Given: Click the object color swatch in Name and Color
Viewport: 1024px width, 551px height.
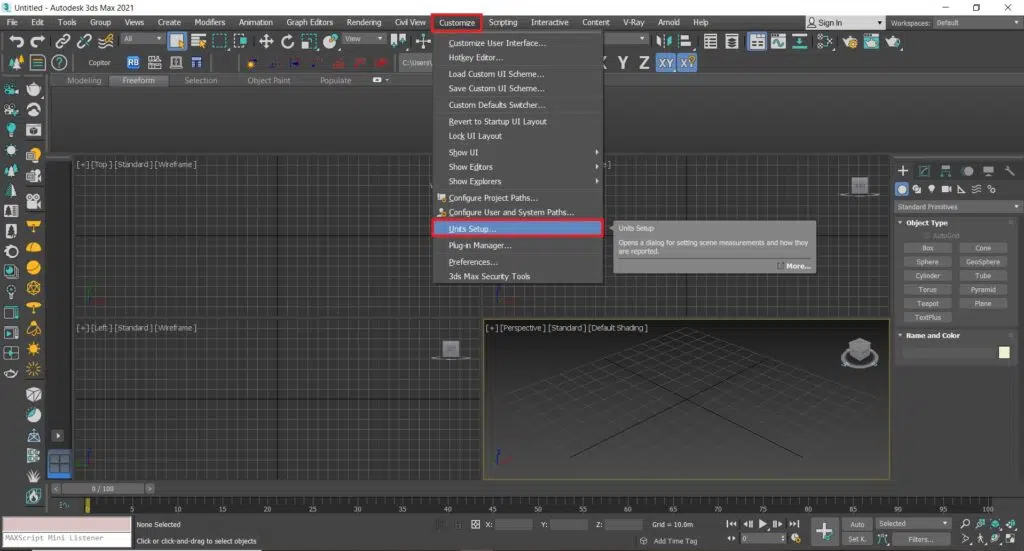Looking at the screenshot, I should tap(1003, 352).
